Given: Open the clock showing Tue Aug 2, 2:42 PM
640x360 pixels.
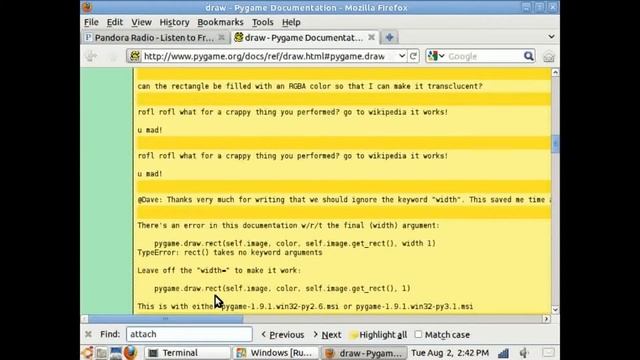Looking at the screenshot, I should click(x=450, y=353).
